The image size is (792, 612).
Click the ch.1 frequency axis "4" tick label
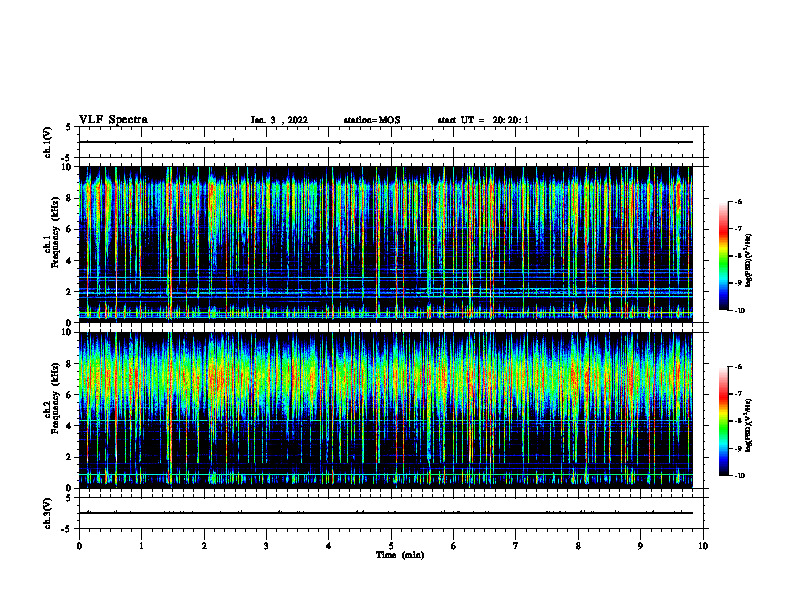(x=69, y=261)
